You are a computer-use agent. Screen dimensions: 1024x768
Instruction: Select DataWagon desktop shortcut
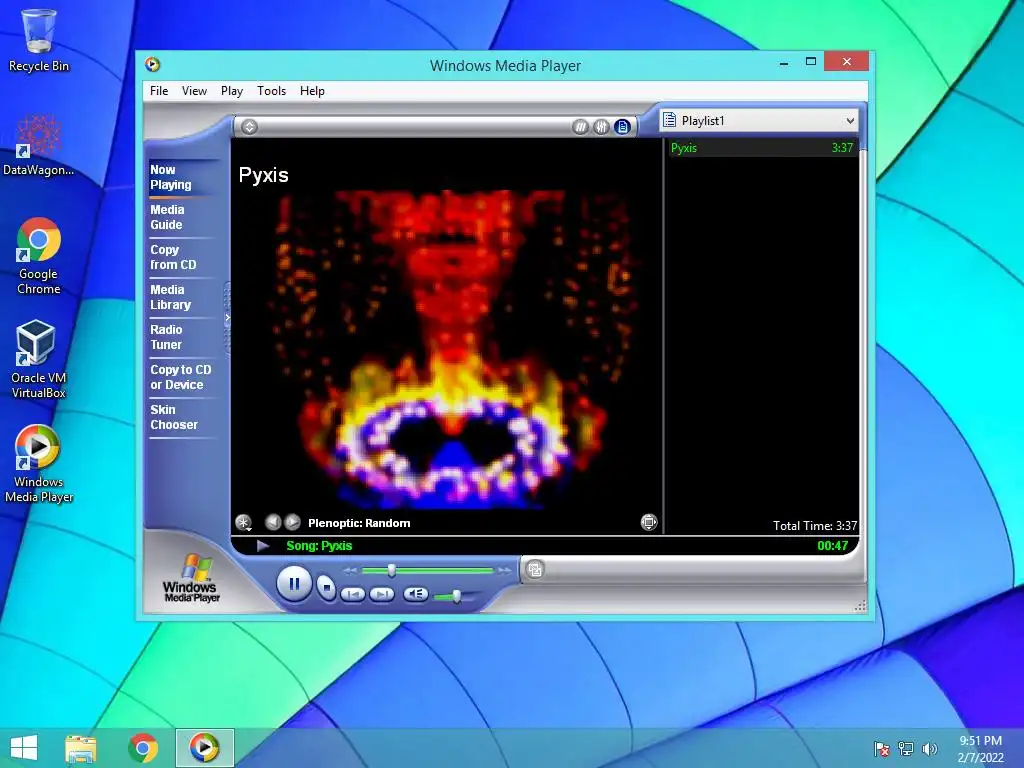[39, 144]
